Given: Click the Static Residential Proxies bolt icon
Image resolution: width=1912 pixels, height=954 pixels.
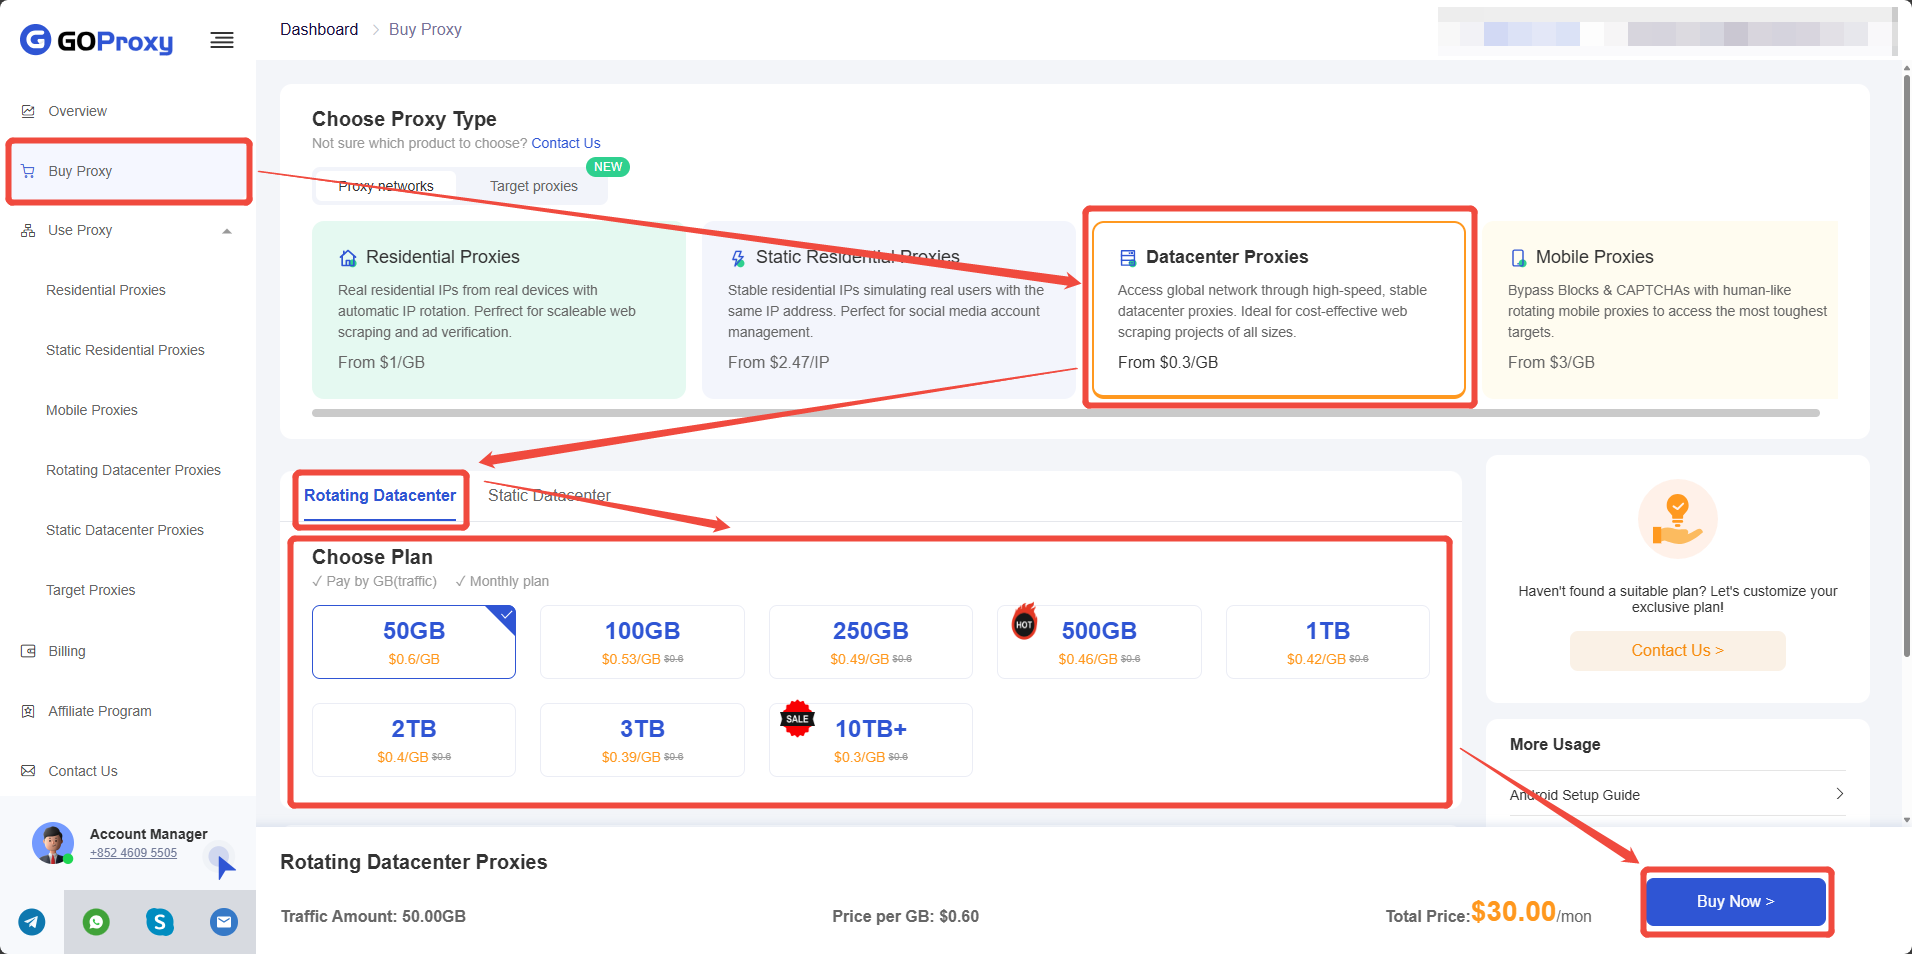Looking at the screenshot, I should click(738, 258).
